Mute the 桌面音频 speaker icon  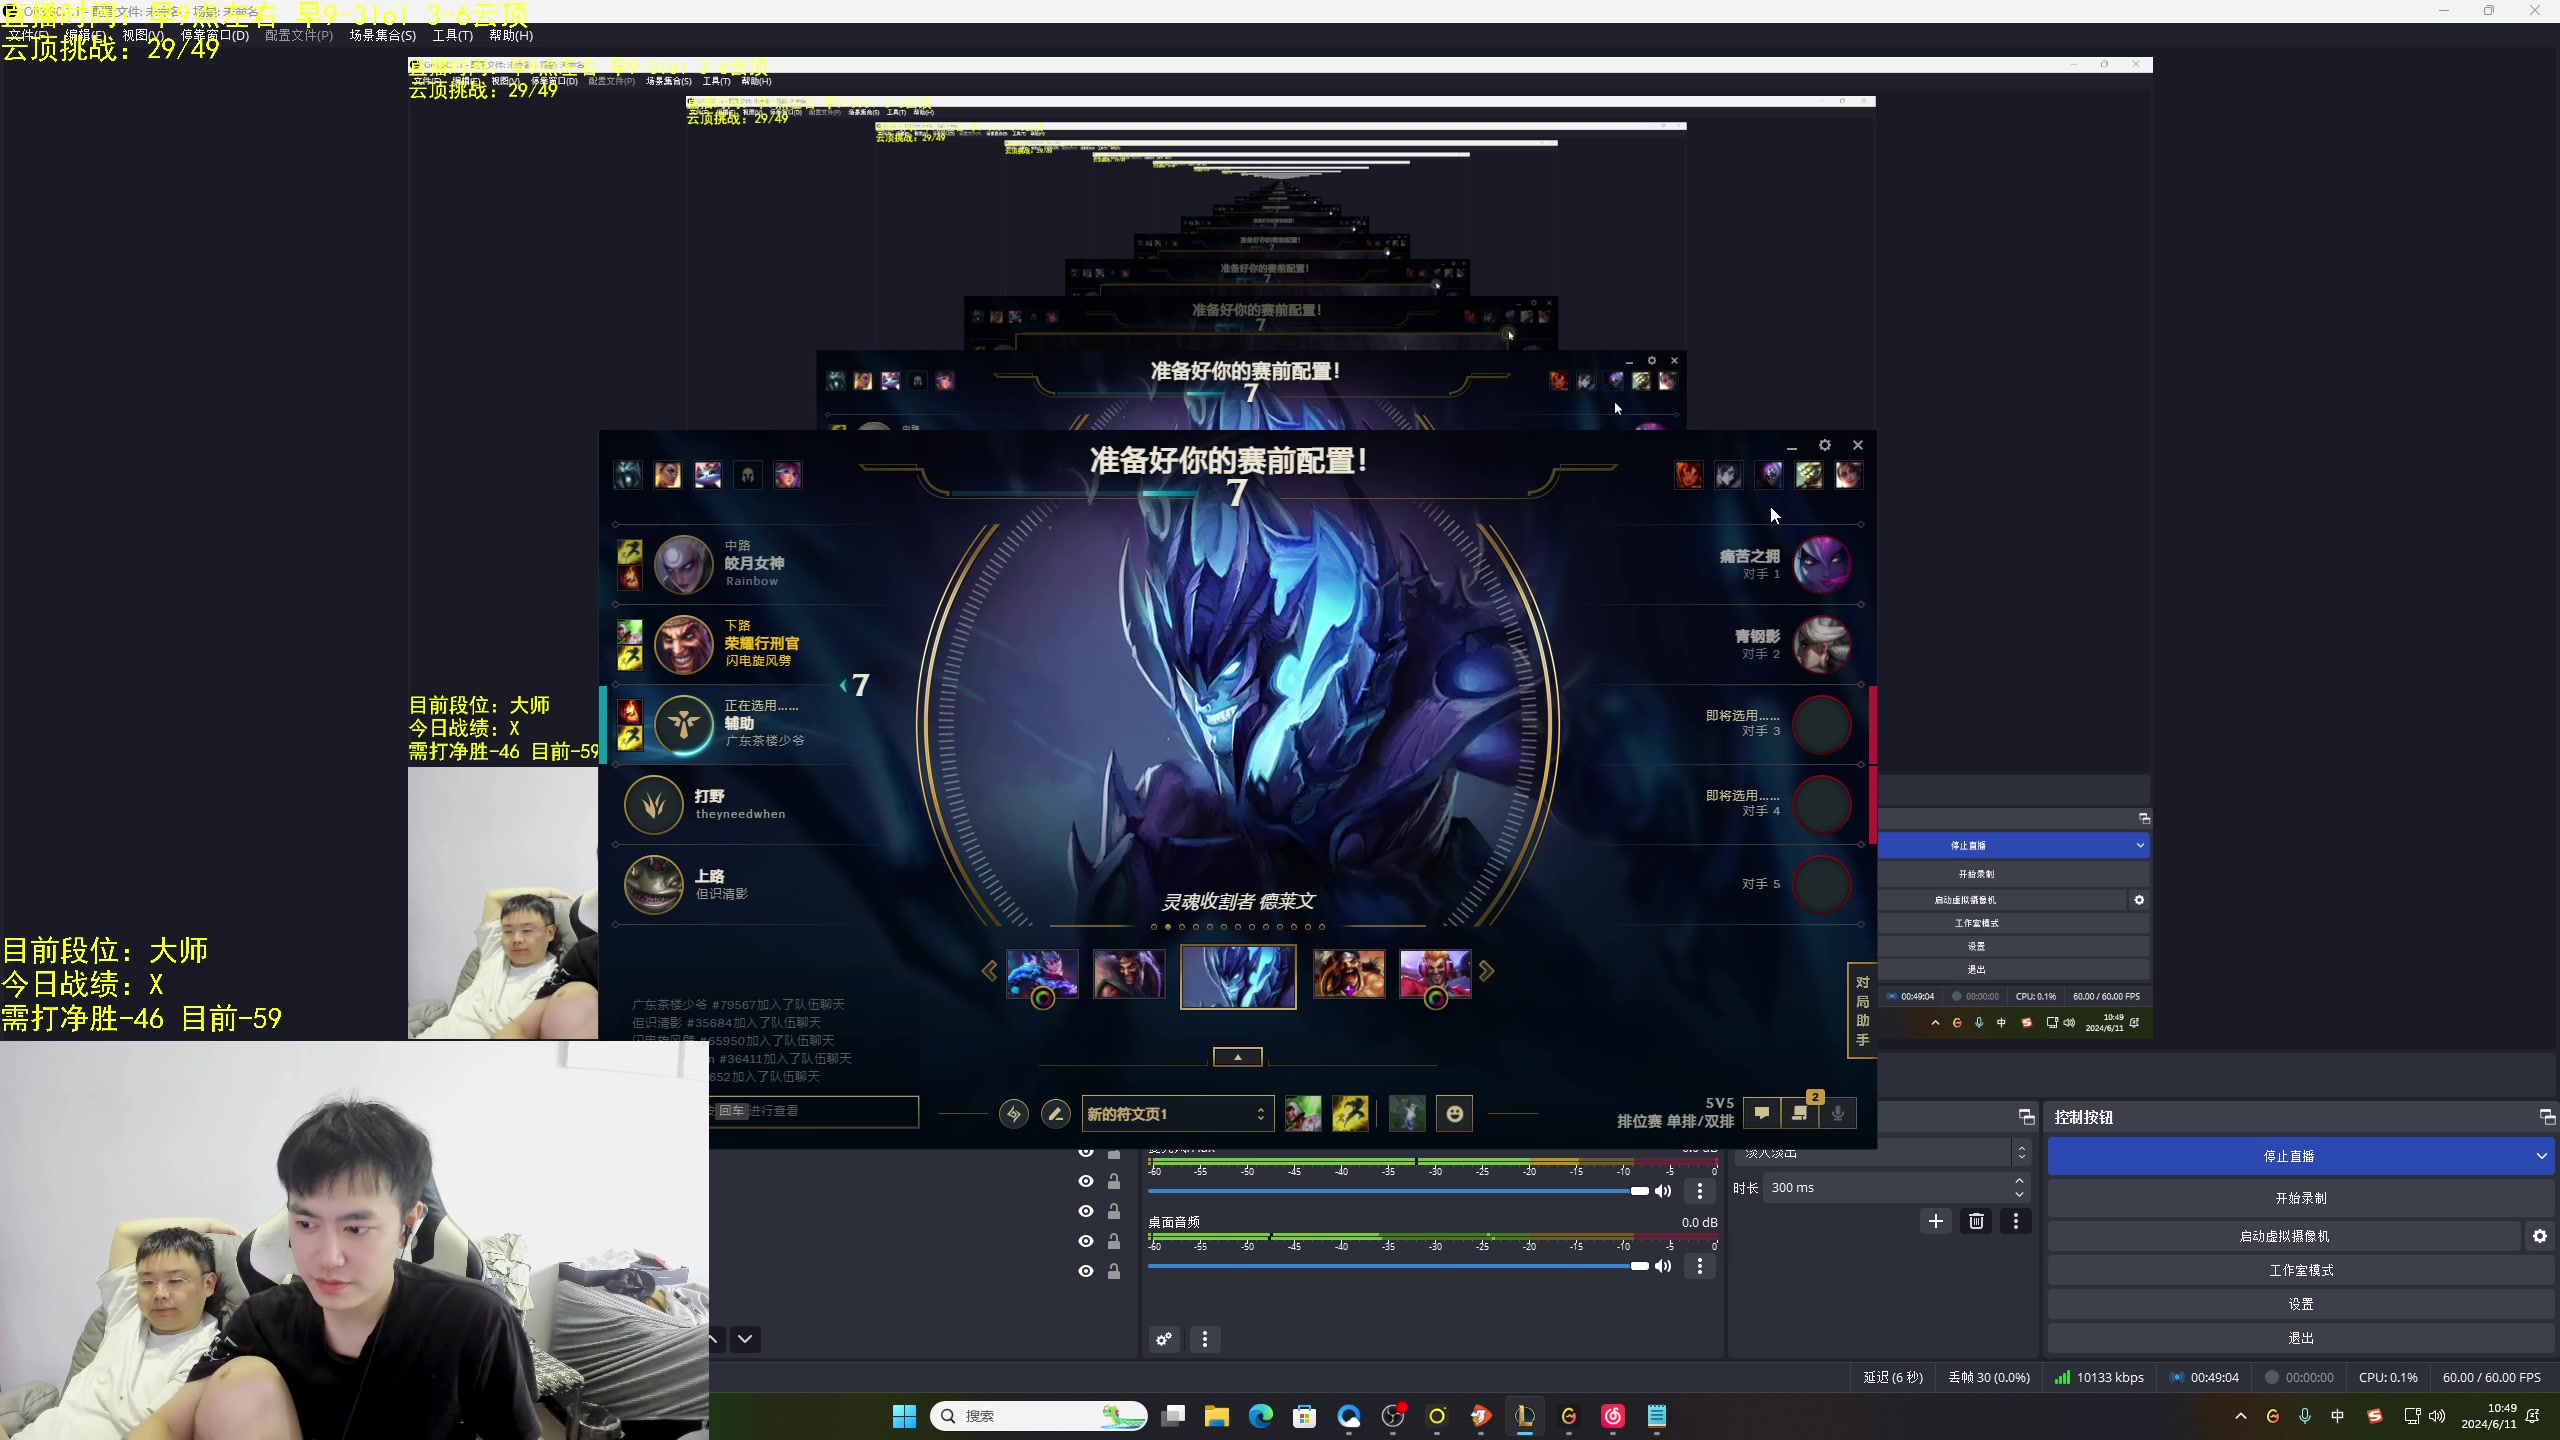click(x=1663, y=1266)
